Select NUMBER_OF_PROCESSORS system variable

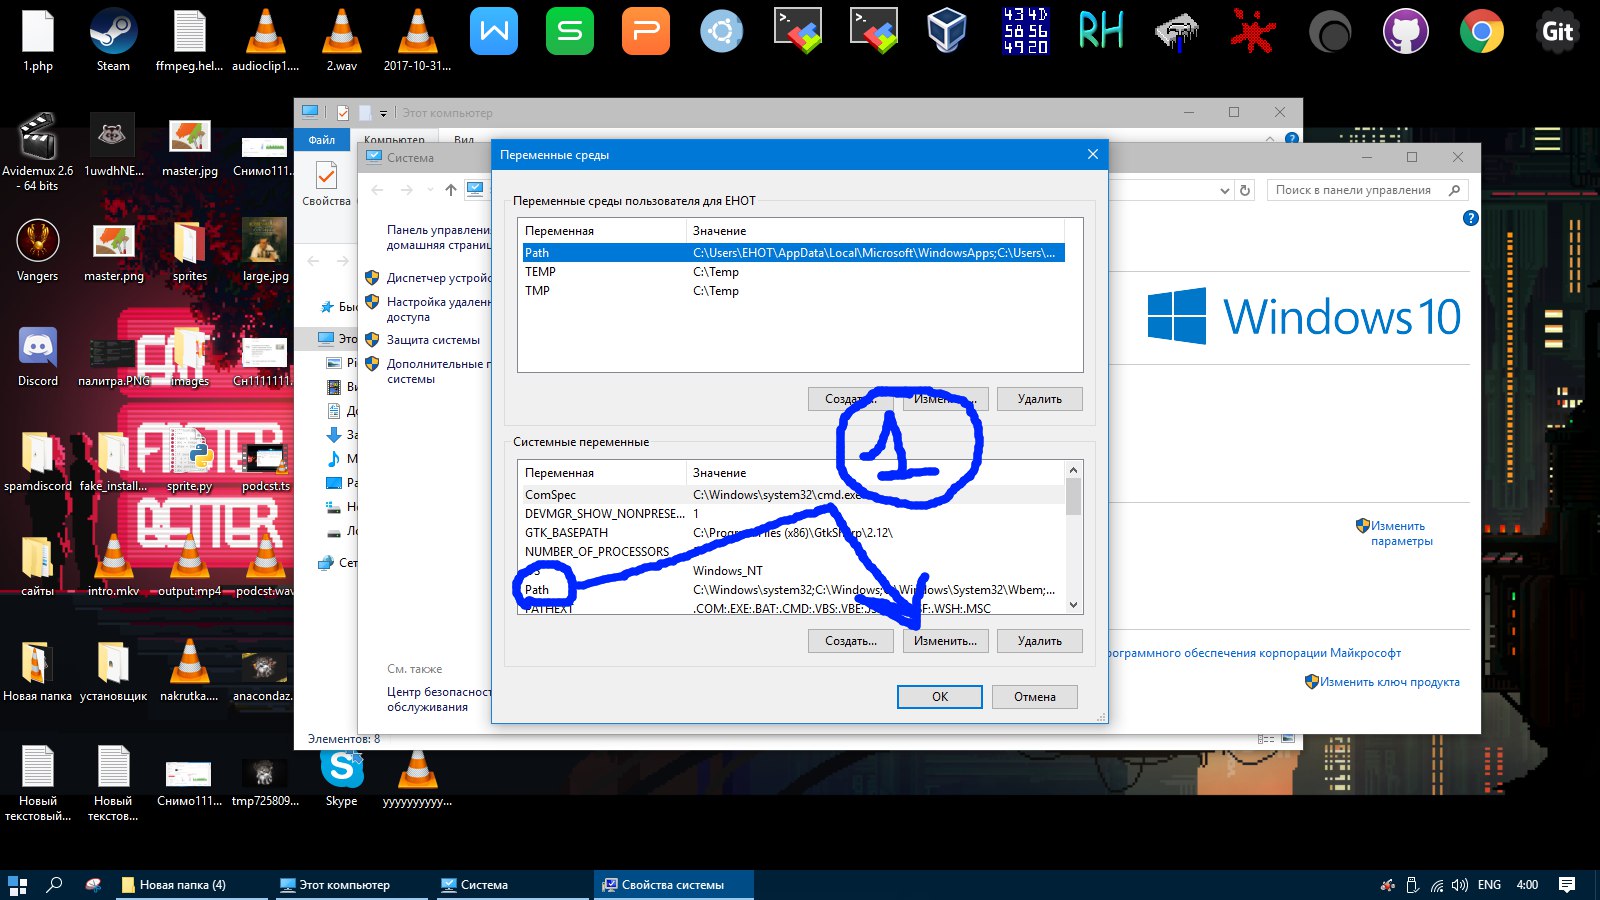793,552
